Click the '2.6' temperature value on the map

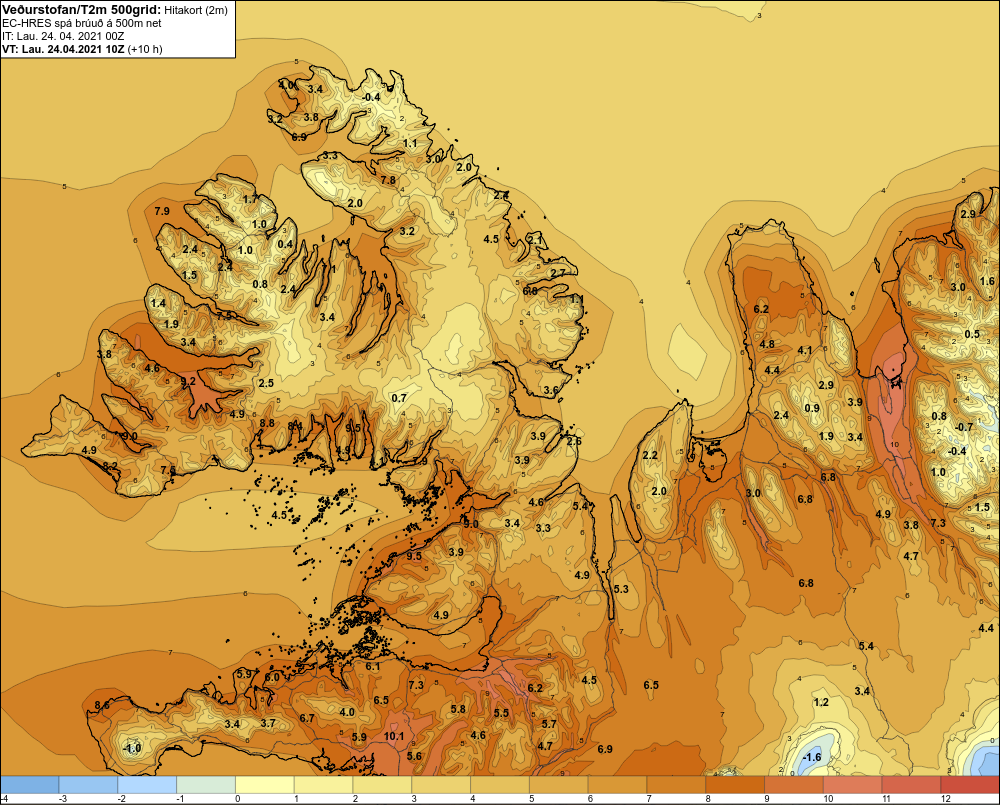point(574,441)
